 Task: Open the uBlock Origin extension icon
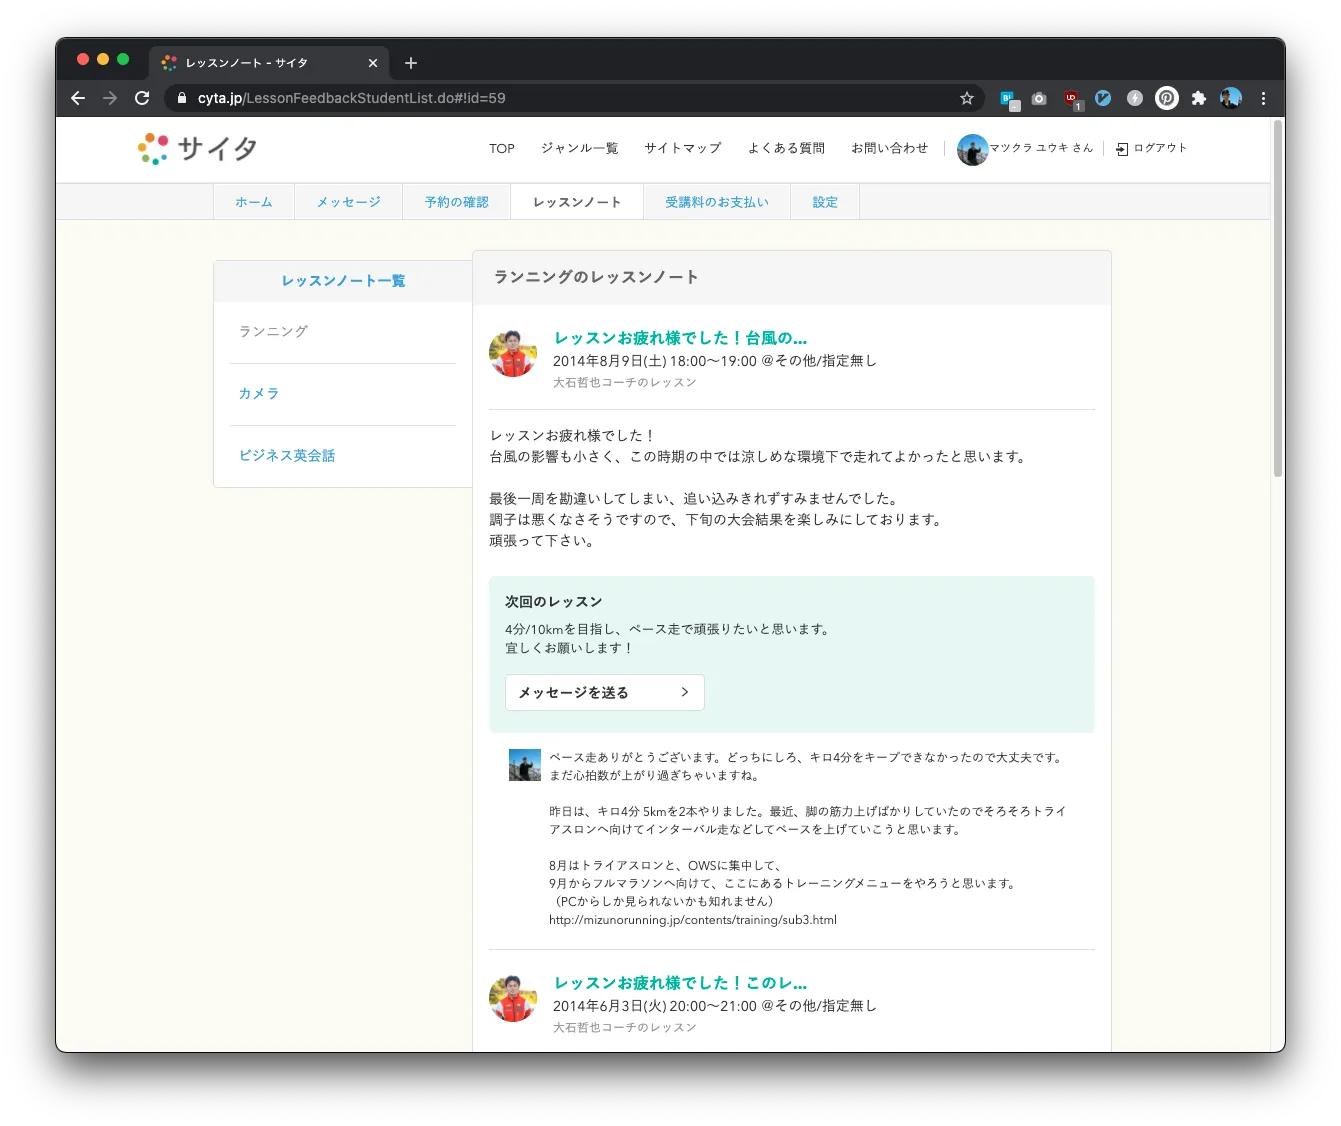pyautogui.click(x=1071, y=98)
